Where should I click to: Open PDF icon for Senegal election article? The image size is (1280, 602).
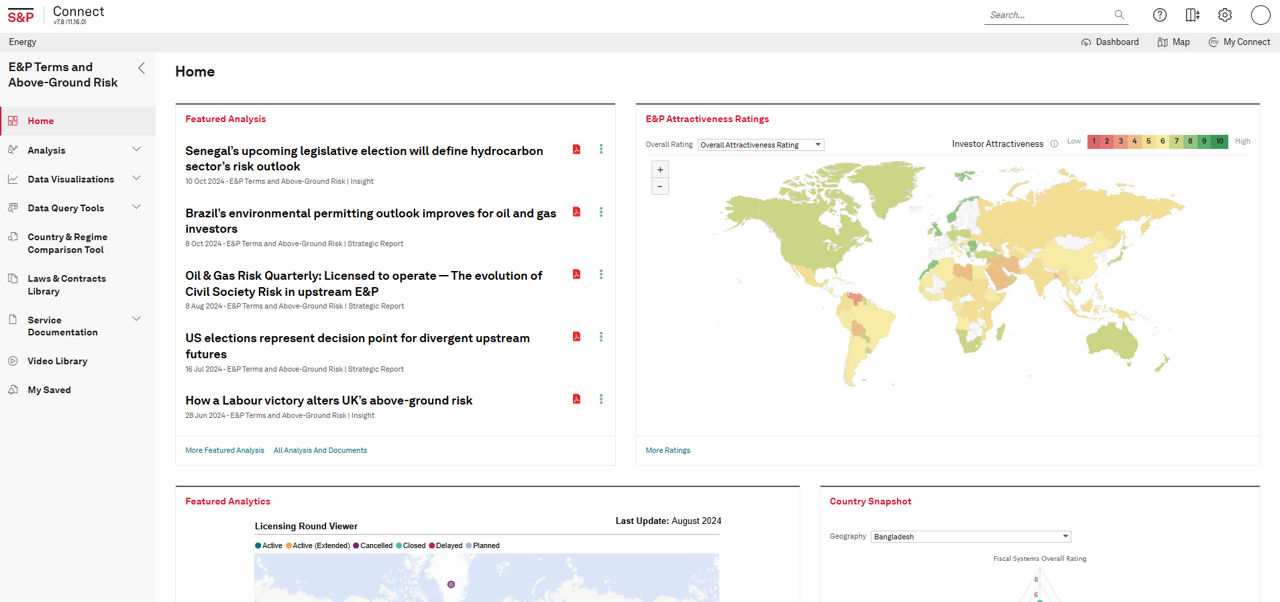[x=577, y=150]
